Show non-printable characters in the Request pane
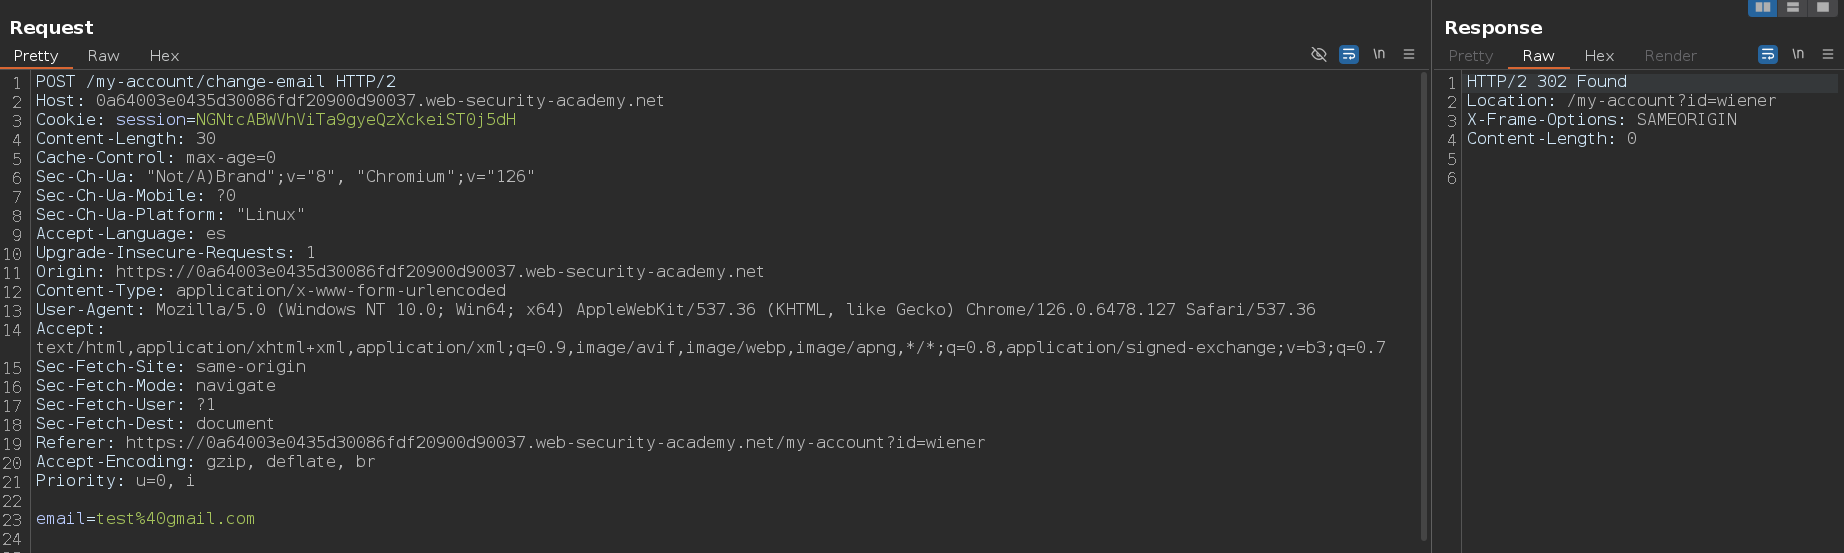The width and height of the screenshot is (1844, 553). tap(1379, 54)
